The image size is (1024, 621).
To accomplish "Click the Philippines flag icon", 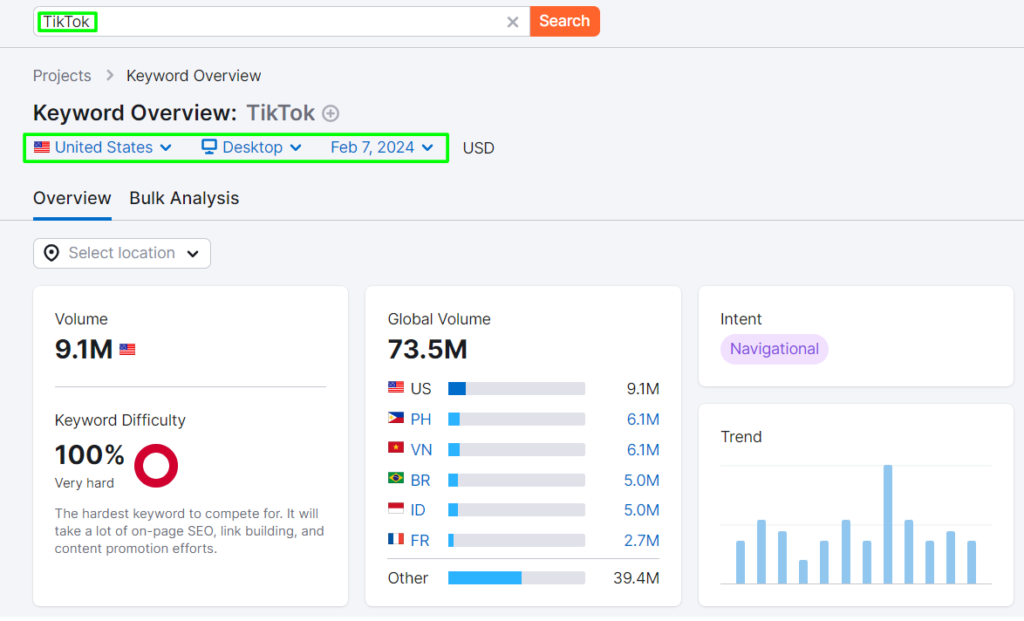I will point(396,417).
